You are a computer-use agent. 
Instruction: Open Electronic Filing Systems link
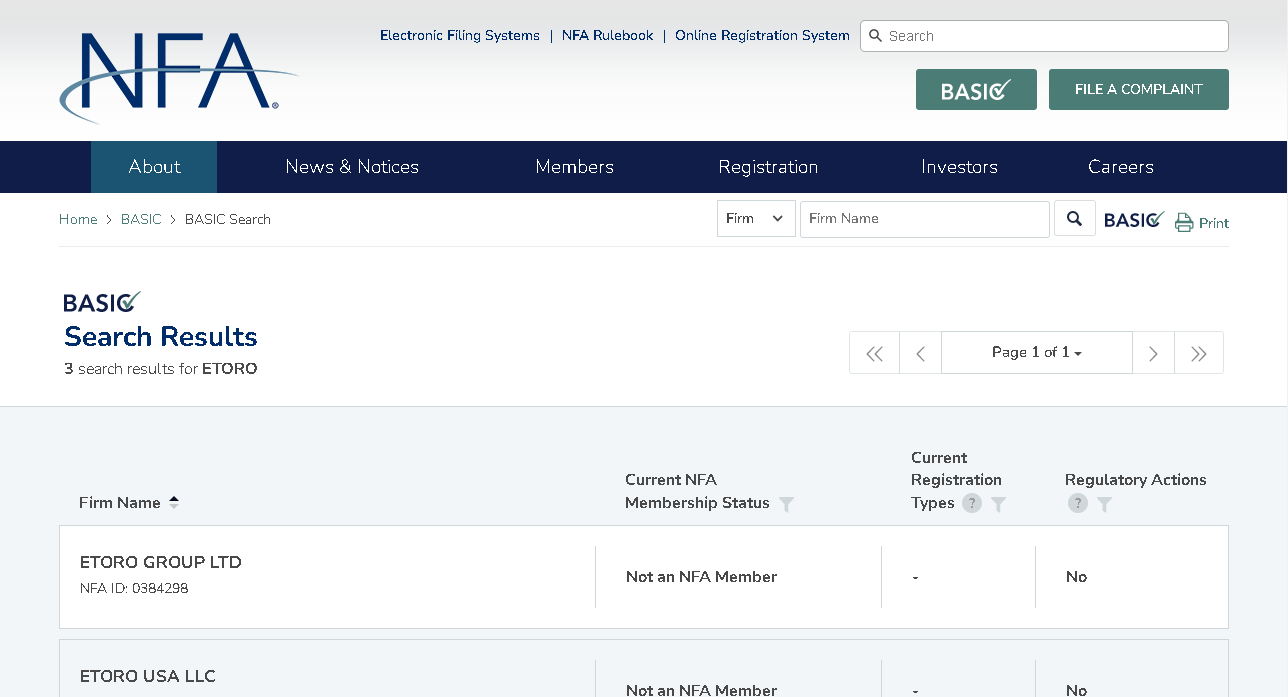[460, 36]
